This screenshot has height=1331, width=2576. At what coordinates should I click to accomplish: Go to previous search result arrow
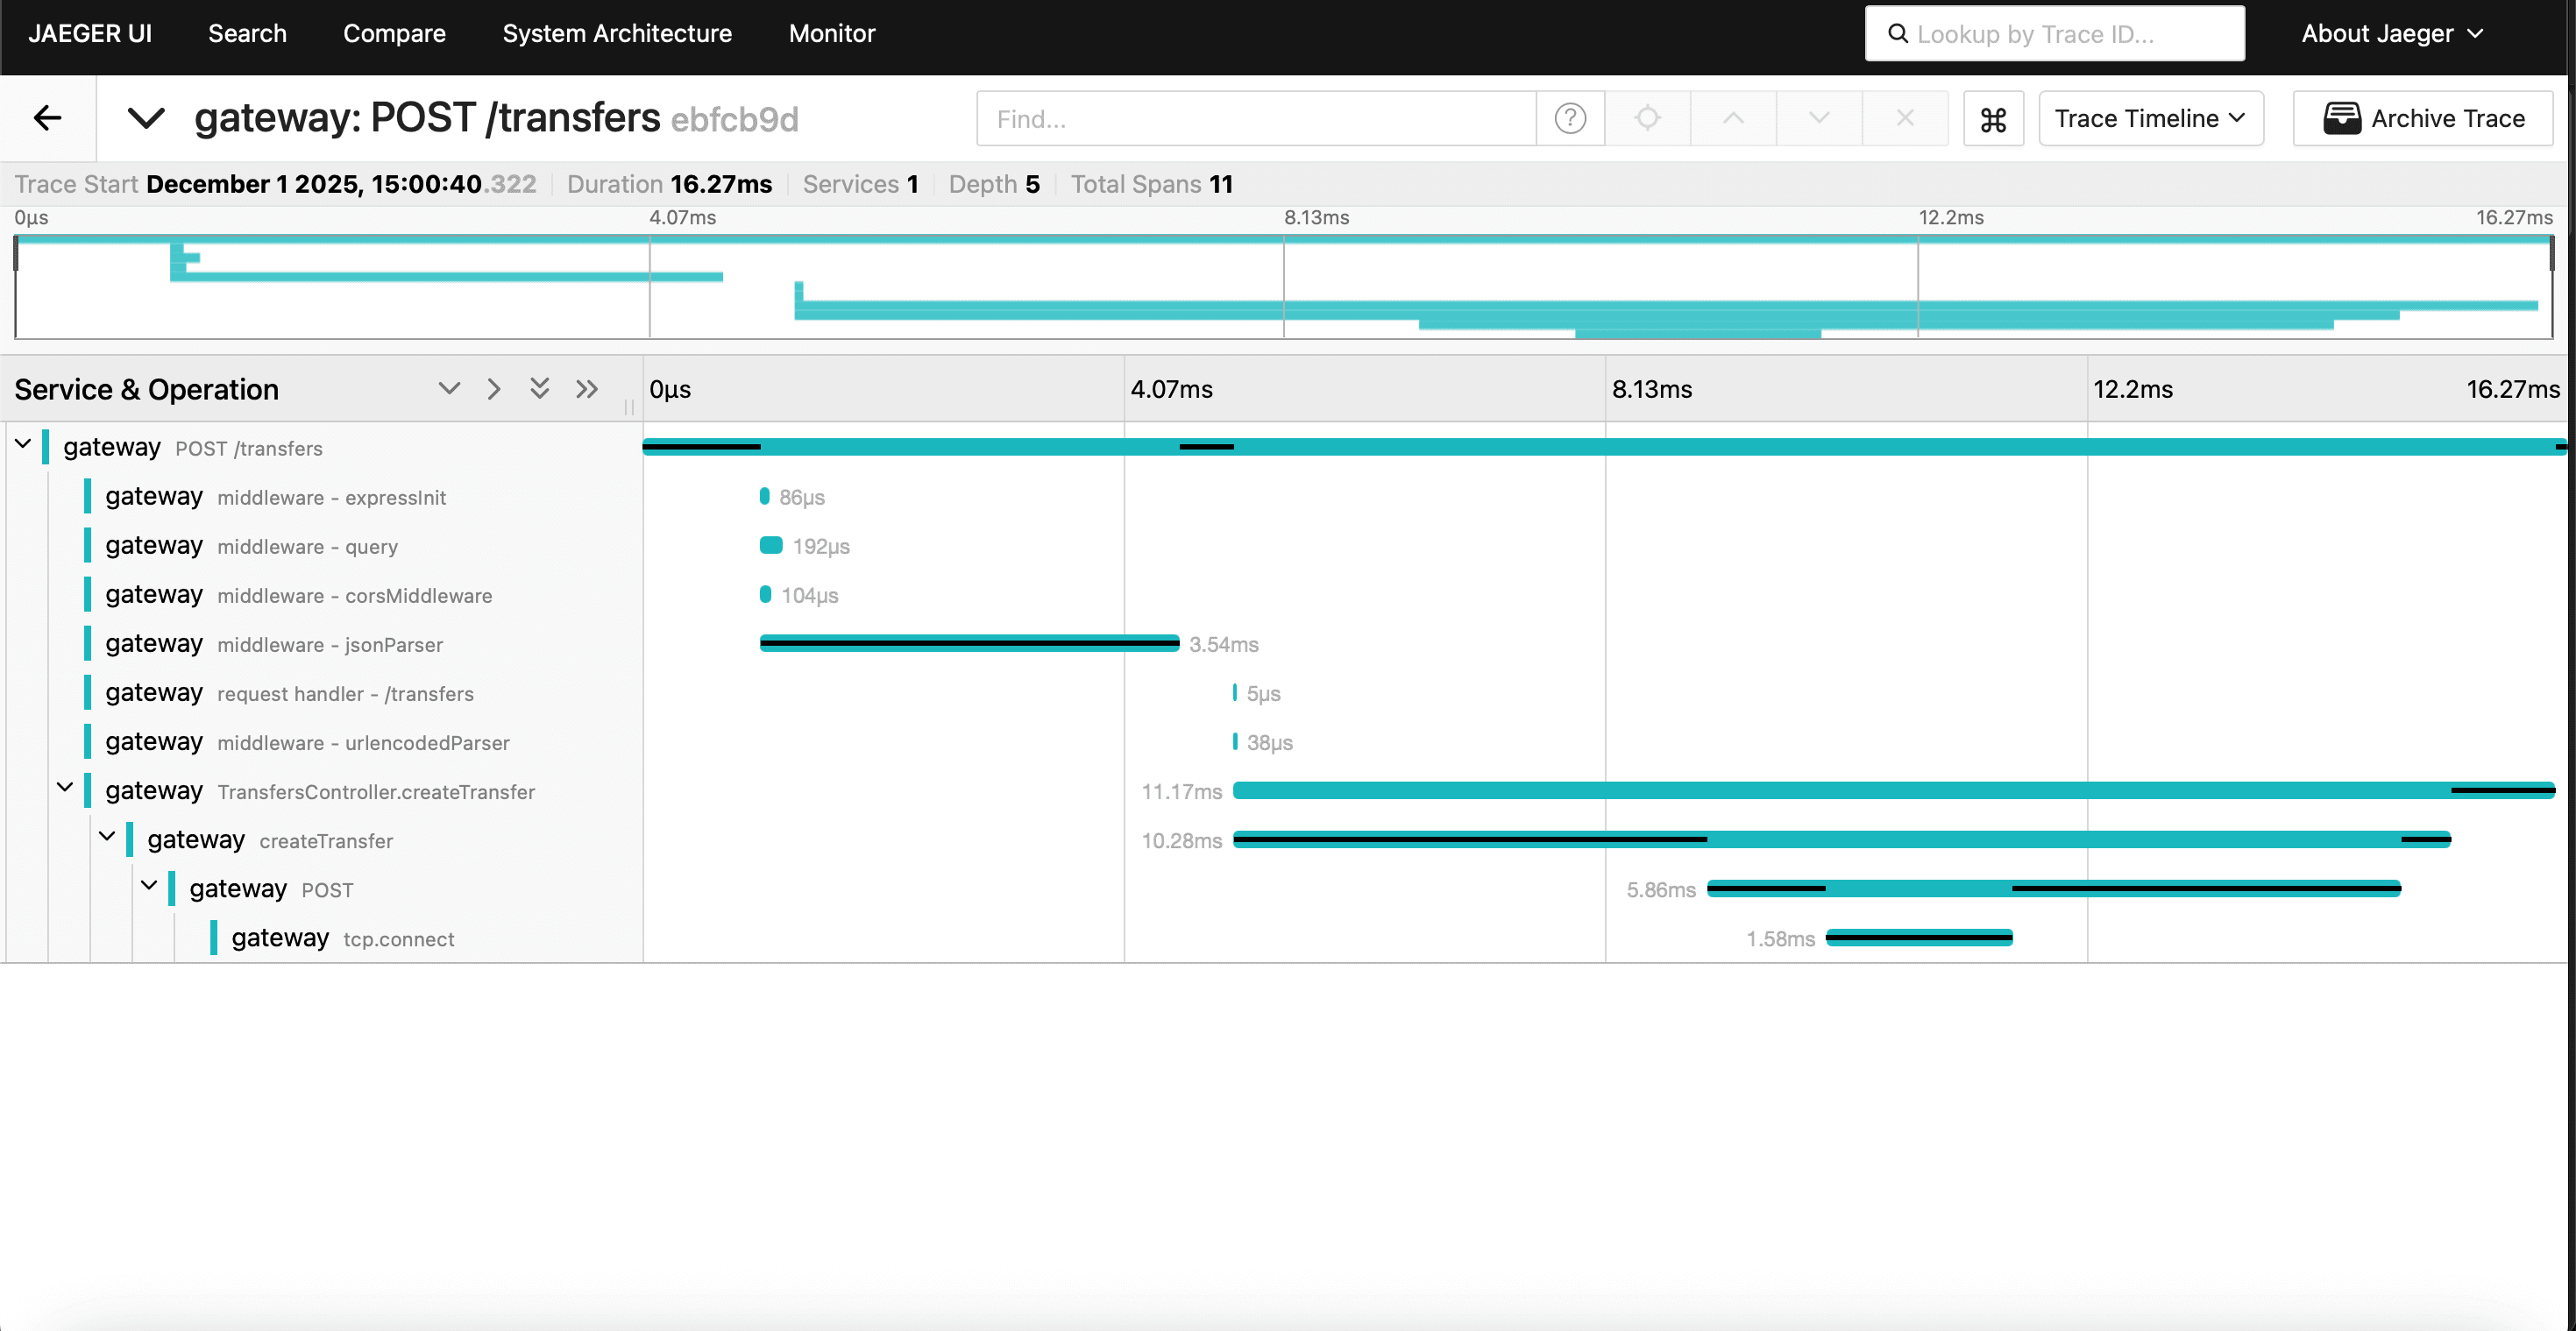click(1733, 118)
